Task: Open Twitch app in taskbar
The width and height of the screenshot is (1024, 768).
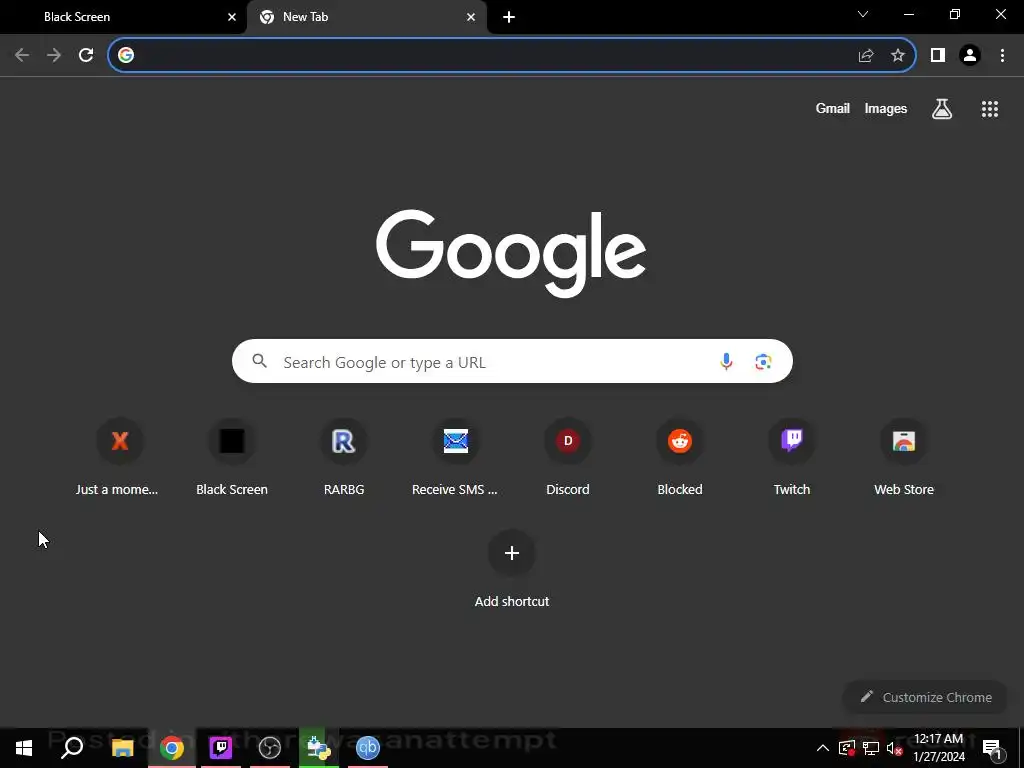Action: pos(221,748)
